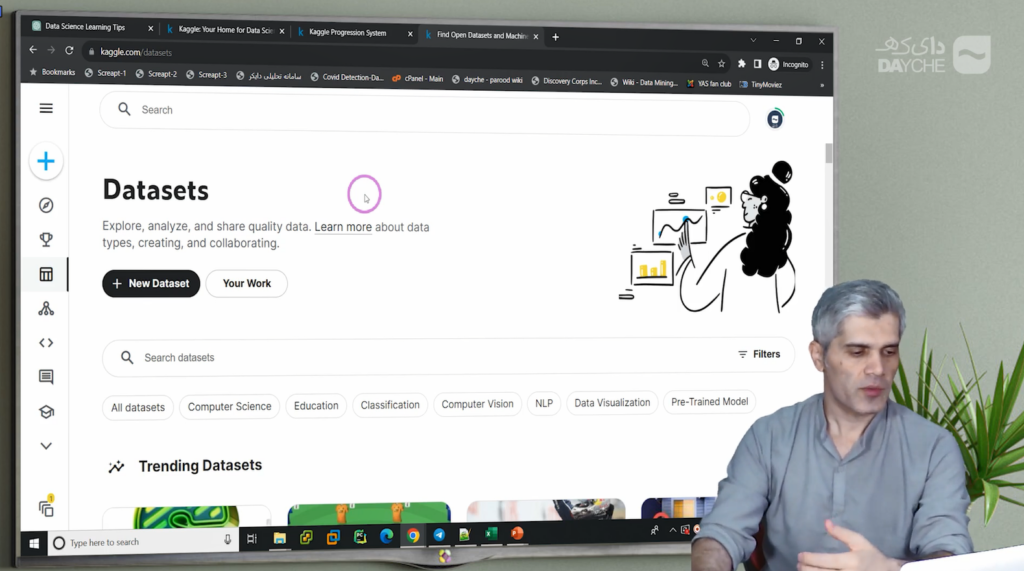The image size is (1024, 571).
Task: Open Code via the angle-brackets icon
Action: pos(46,342)
